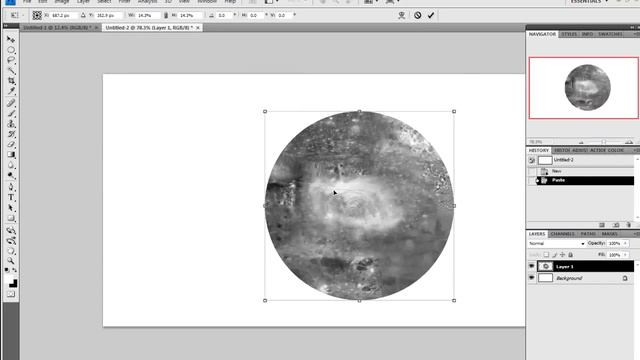Open the Layers panel options menu
Viewport: 640px width, 360px height.
(636, 234)
